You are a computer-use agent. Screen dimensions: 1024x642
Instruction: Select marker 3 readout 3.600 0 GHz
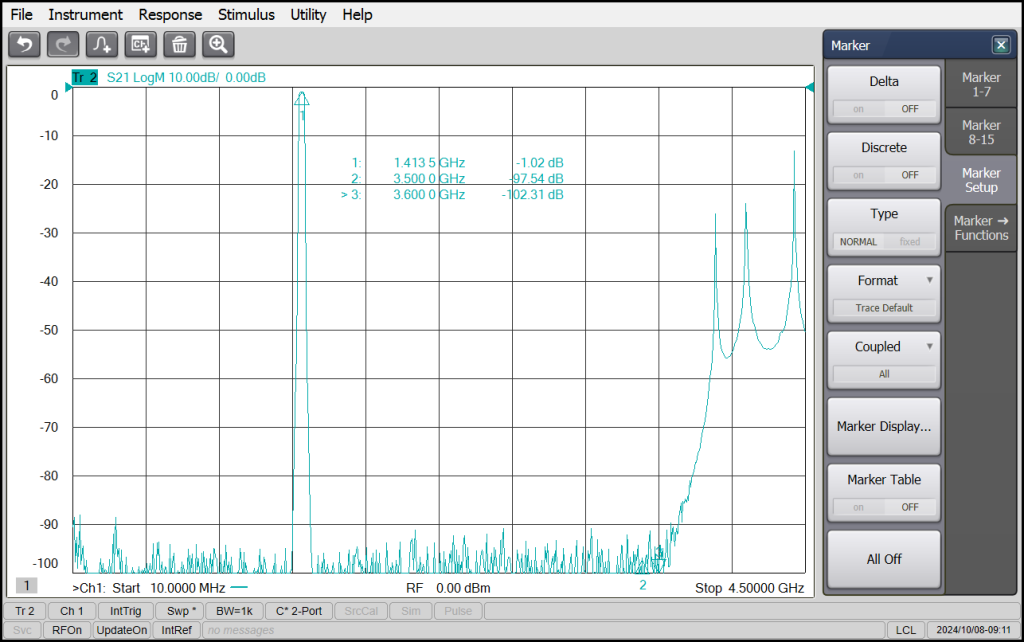click(x=429, y=195)
